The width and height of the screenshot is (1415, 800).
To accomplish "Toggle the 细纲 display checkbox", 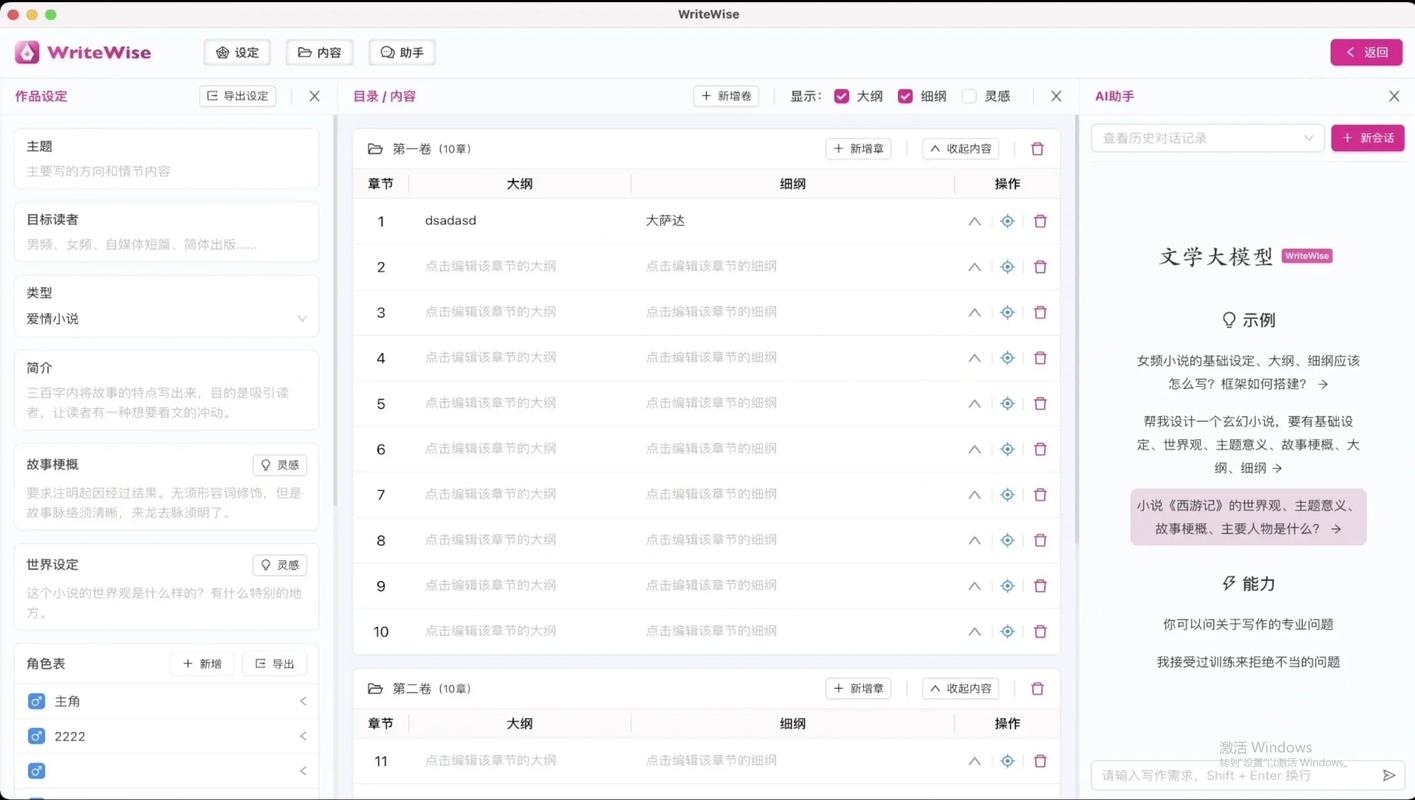I will pos(905,96).
